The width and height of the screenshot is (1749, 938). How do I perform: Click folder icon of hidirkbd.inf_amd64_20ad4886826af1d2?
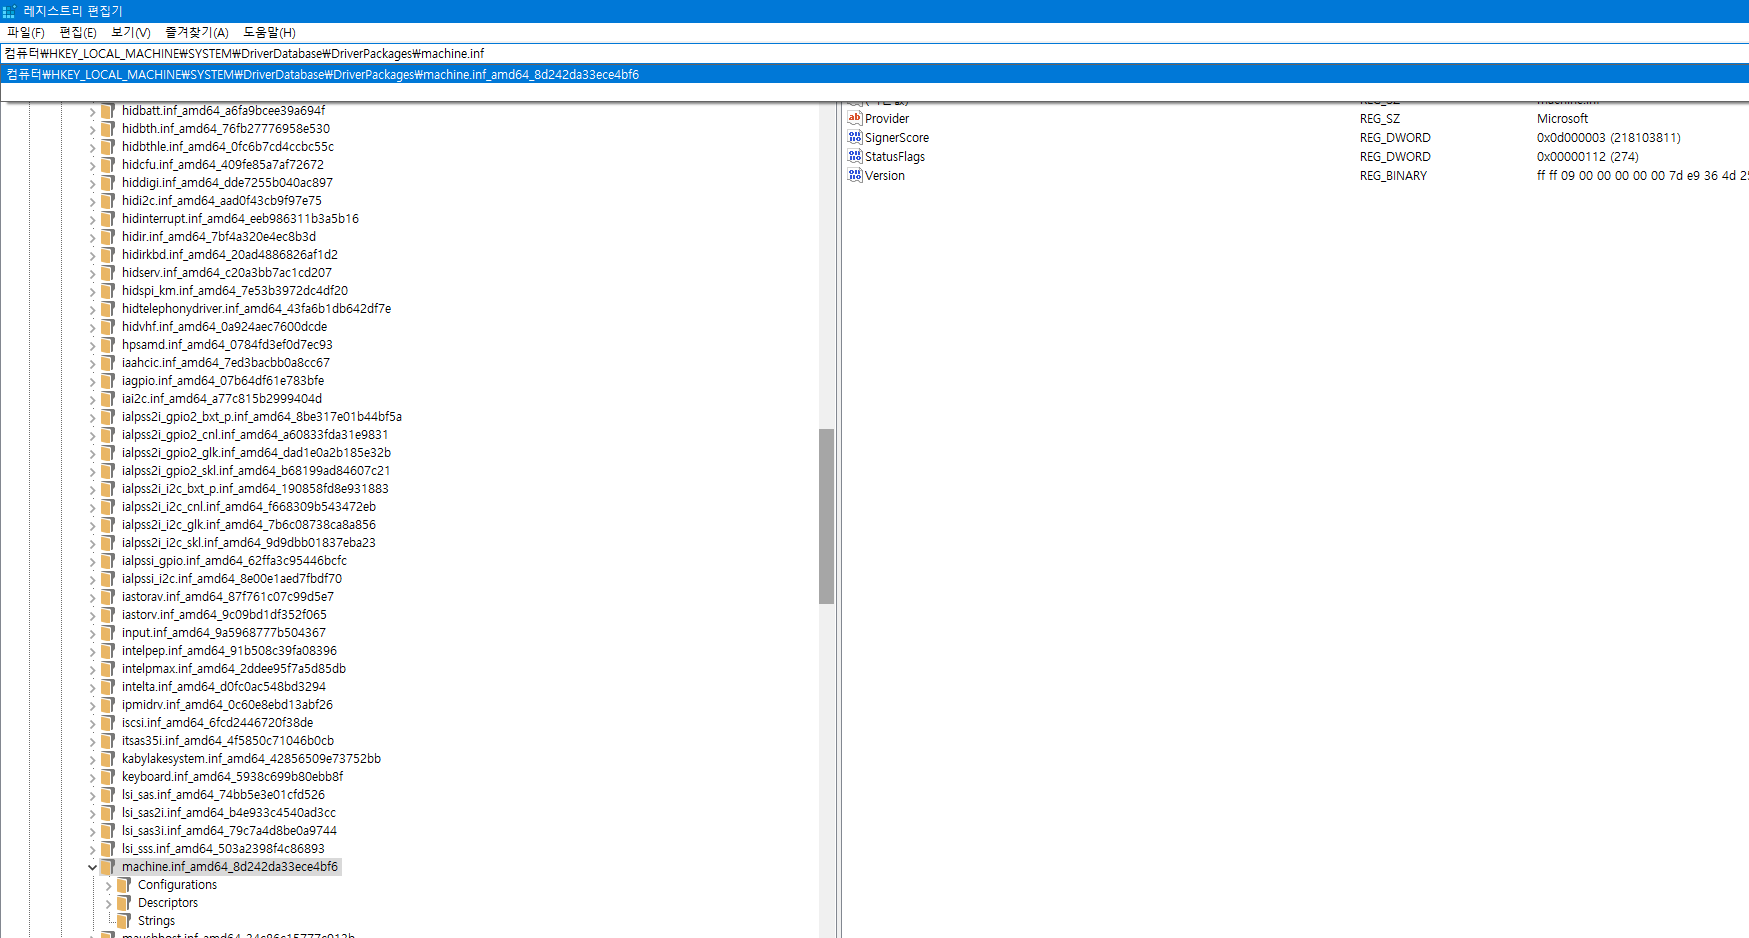pos(108,255)
